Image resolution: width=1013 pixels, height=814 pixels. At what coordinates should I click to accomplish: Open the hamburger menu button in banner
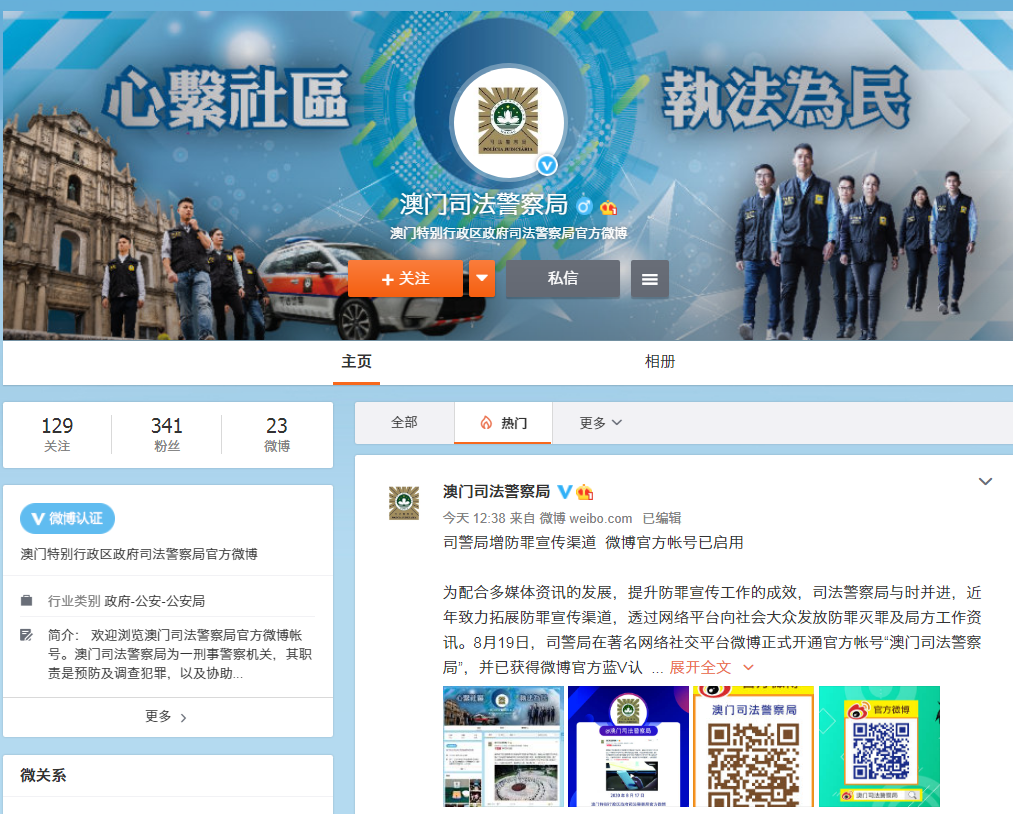coord(649,278)
